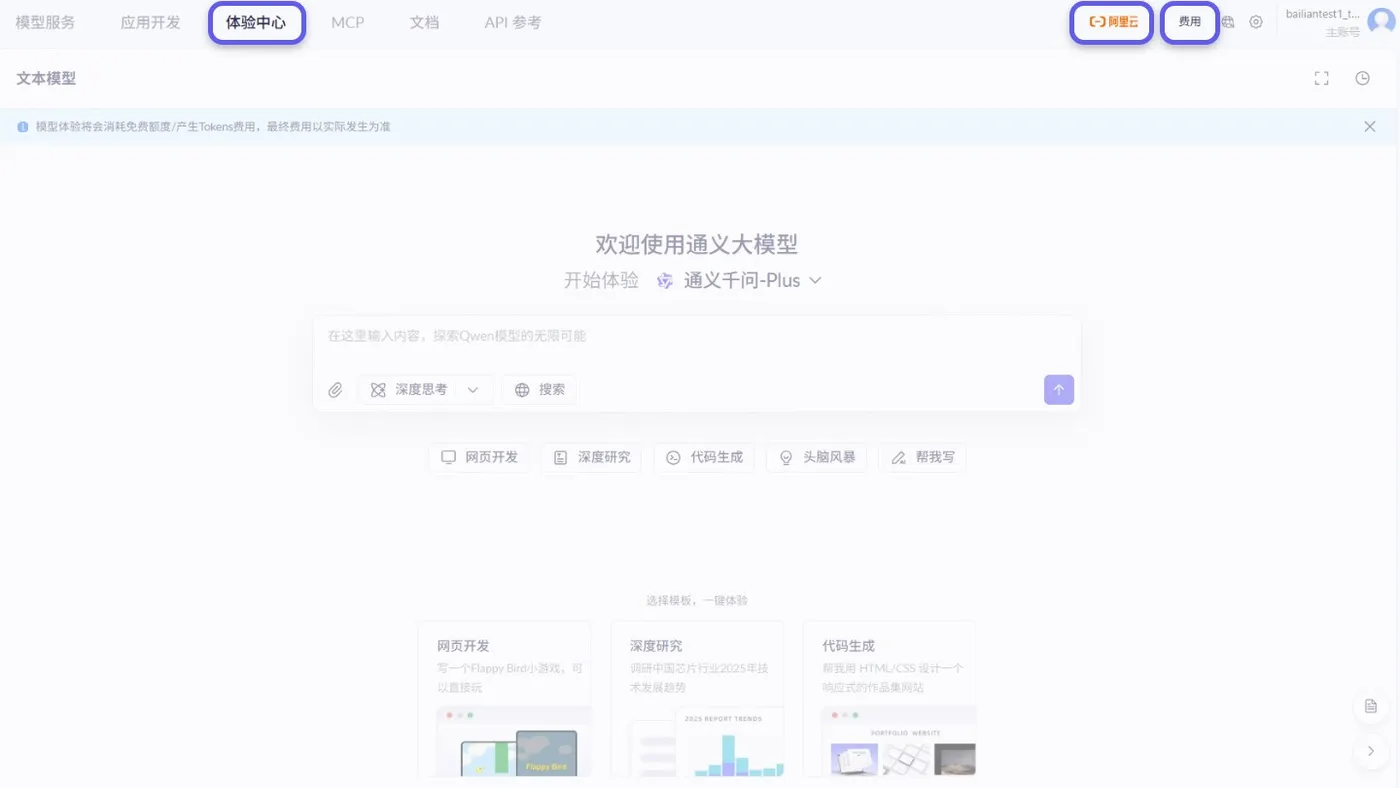Screen dimensions: 1400x788
Task: Click the 文本模型 page heading
Action: click(46, 78)
